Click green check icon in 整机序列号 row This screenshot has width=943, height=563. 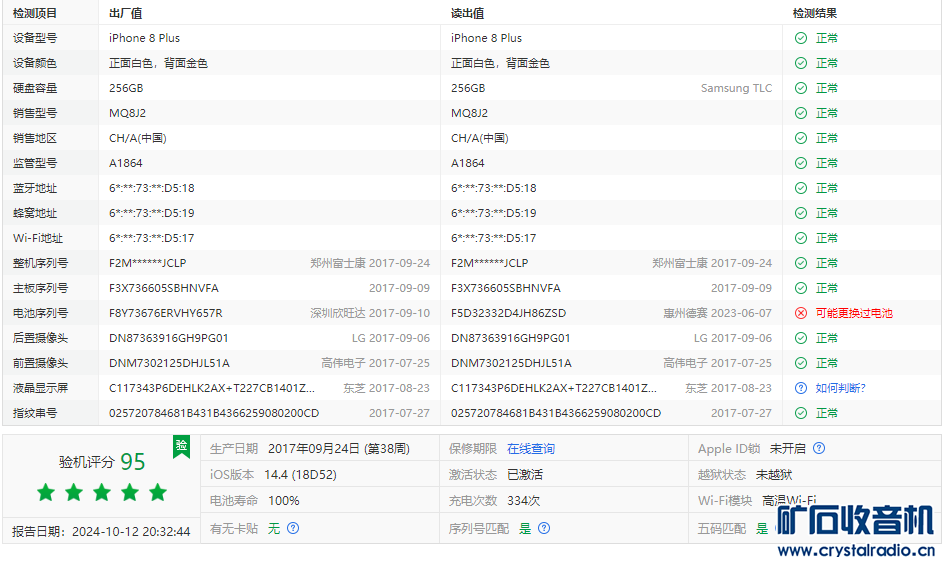coord(800,263)
